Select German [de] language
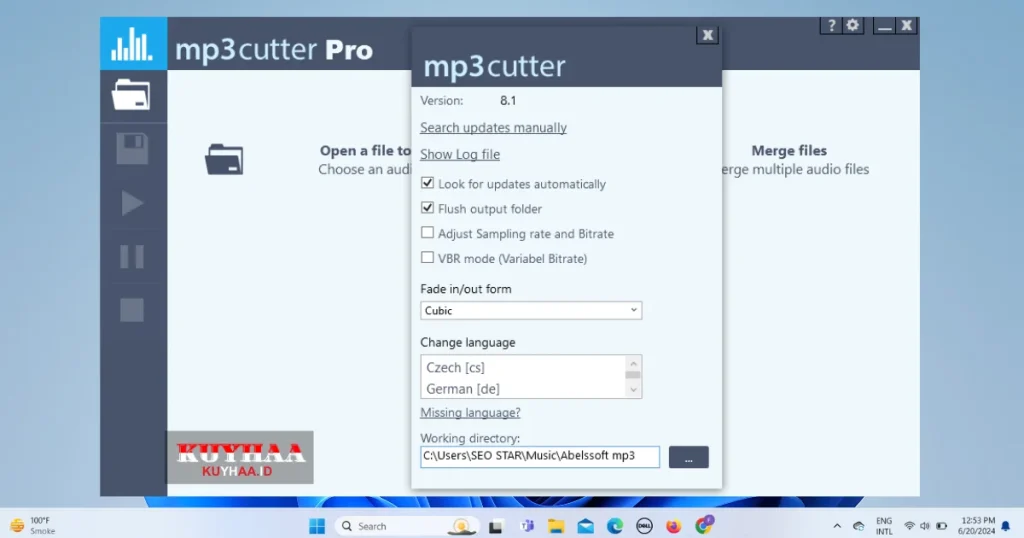This screenshot has width=1024, height=538. click(x=463, y=389)
